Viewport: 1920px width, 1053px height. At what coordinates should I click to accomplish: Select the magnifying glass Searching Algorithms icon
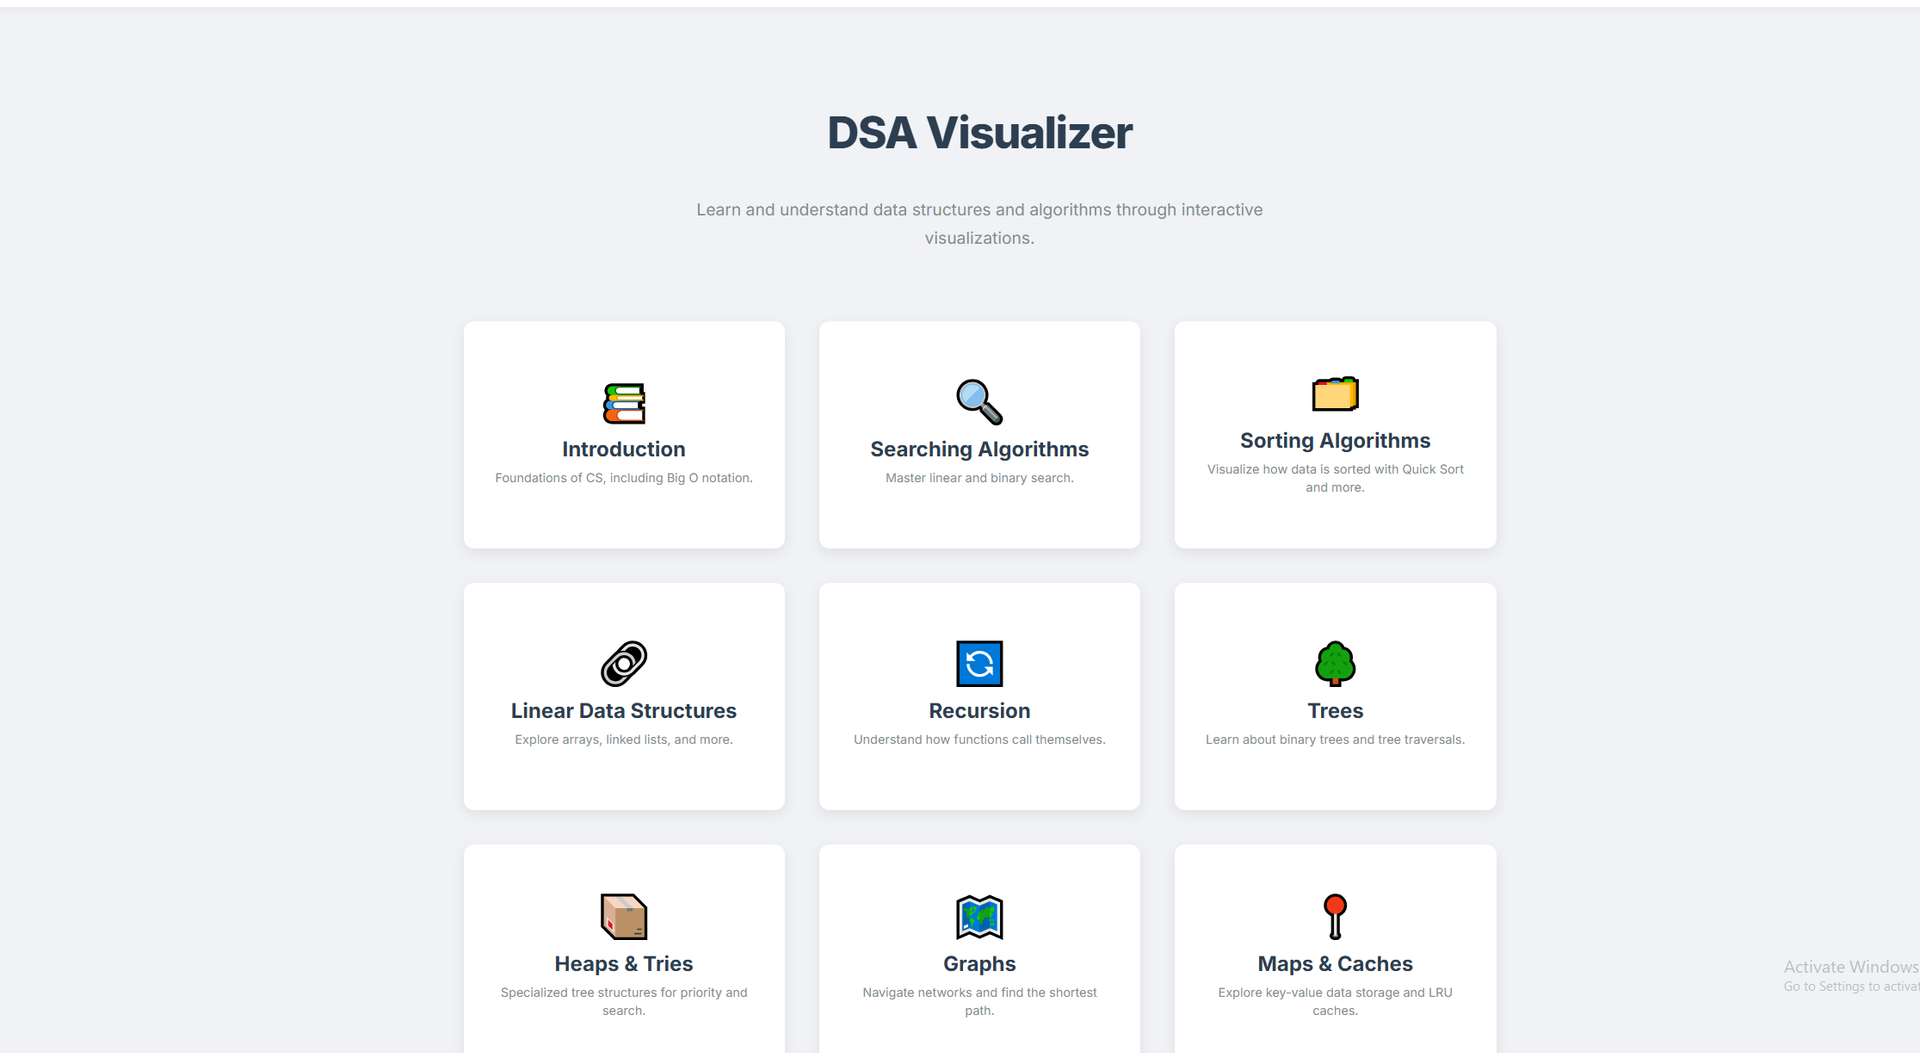click(x=978, y=401)
